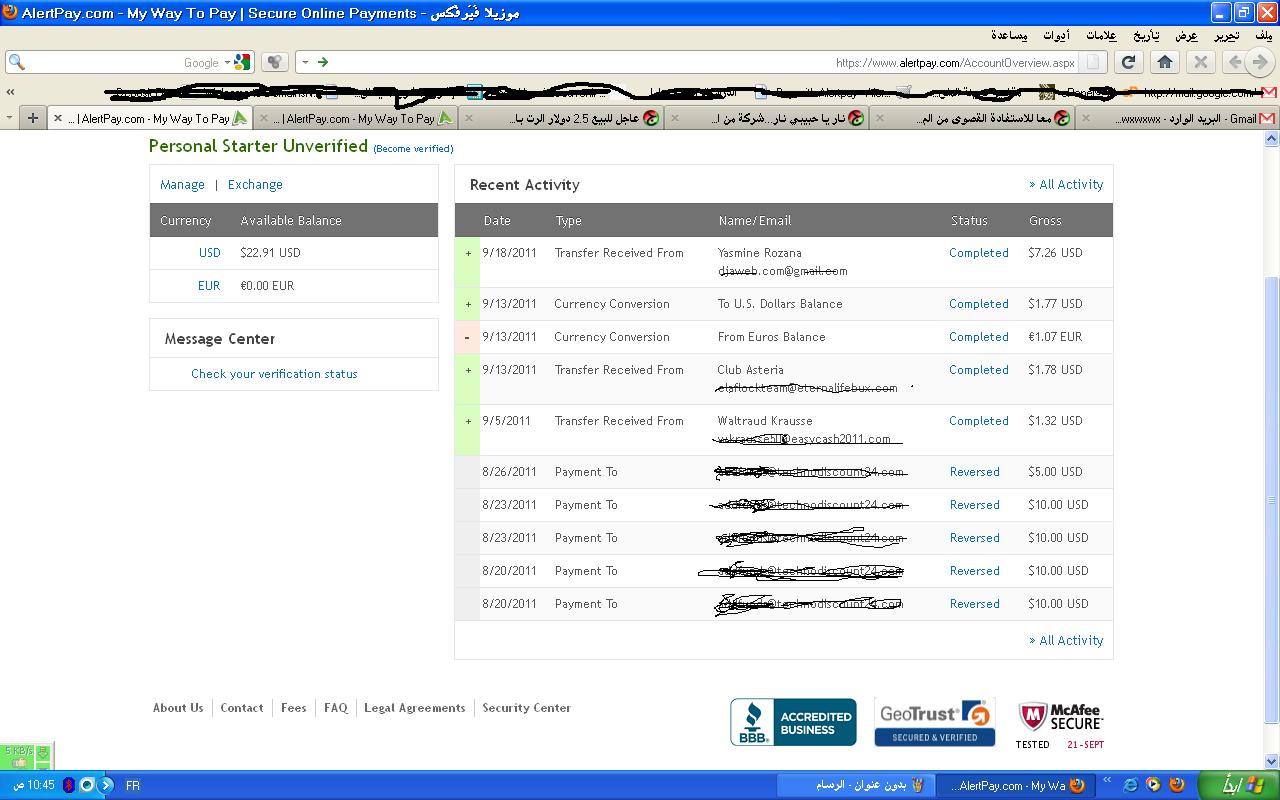Viewport: 1280px width, 800px height.
Task: Click the Stop loading X button
Action: pos(1201,62)
